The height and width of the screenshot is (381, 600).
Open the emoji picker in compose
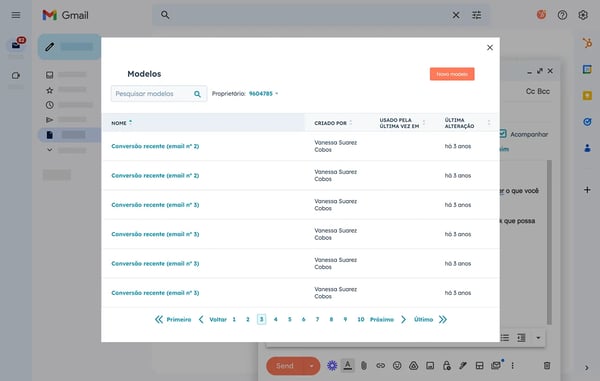point(397,366)
